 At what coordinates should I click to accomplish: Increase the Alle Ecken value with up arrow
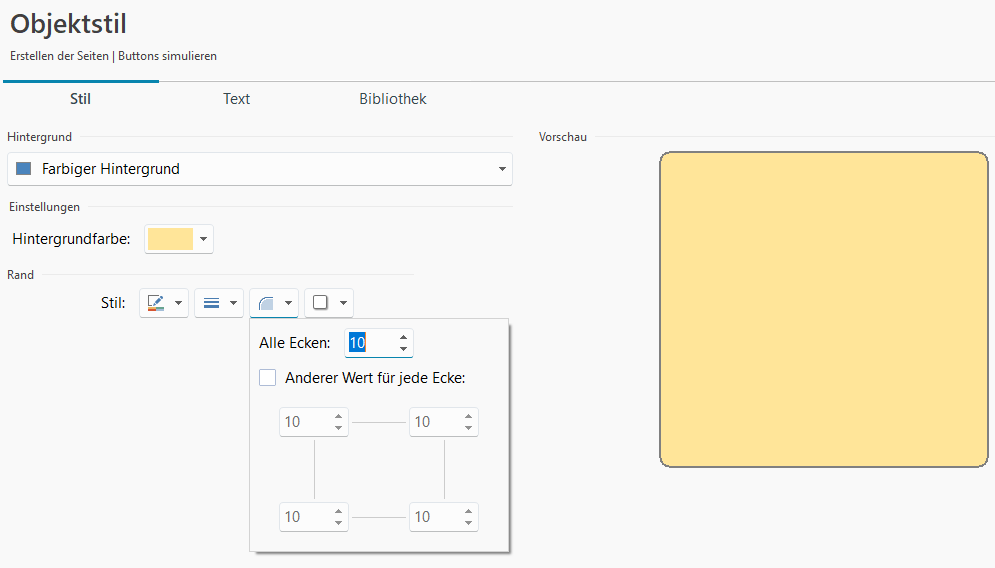tap(403, 337)
